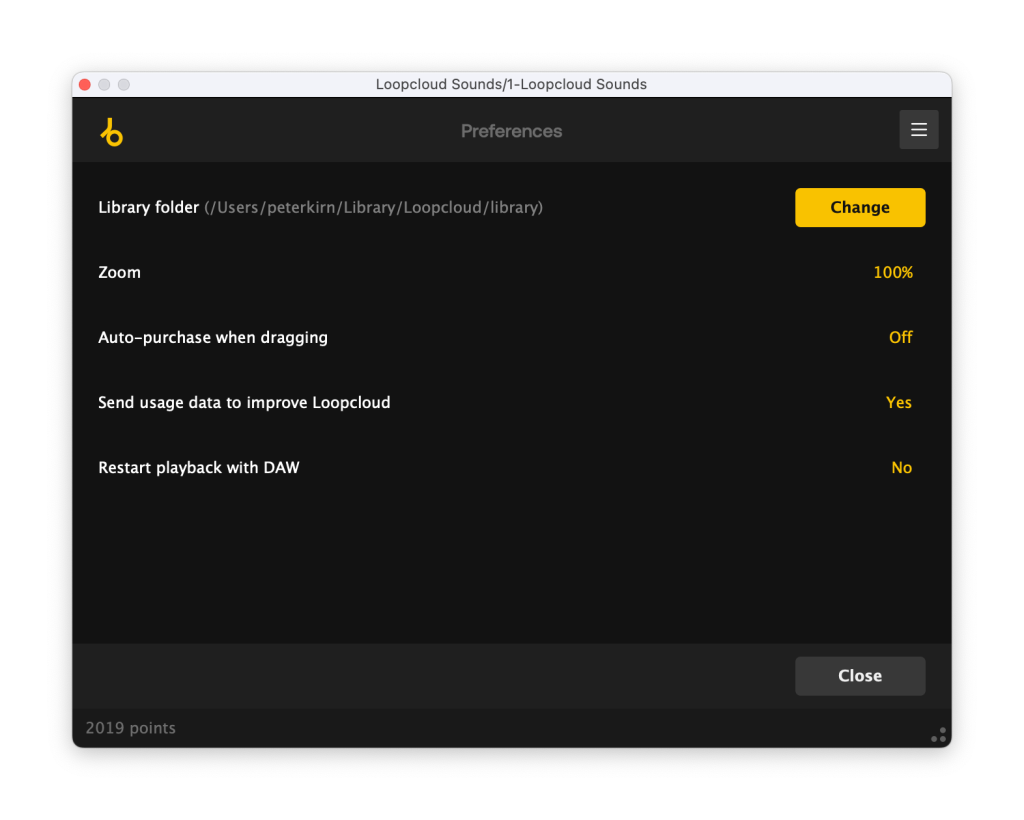Click the library folder path text

(x=374, y=208)
